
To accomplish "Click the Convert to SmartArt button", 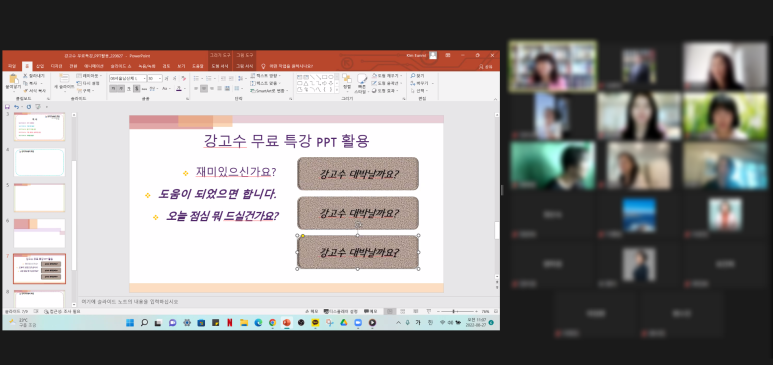I will [270, 91].
